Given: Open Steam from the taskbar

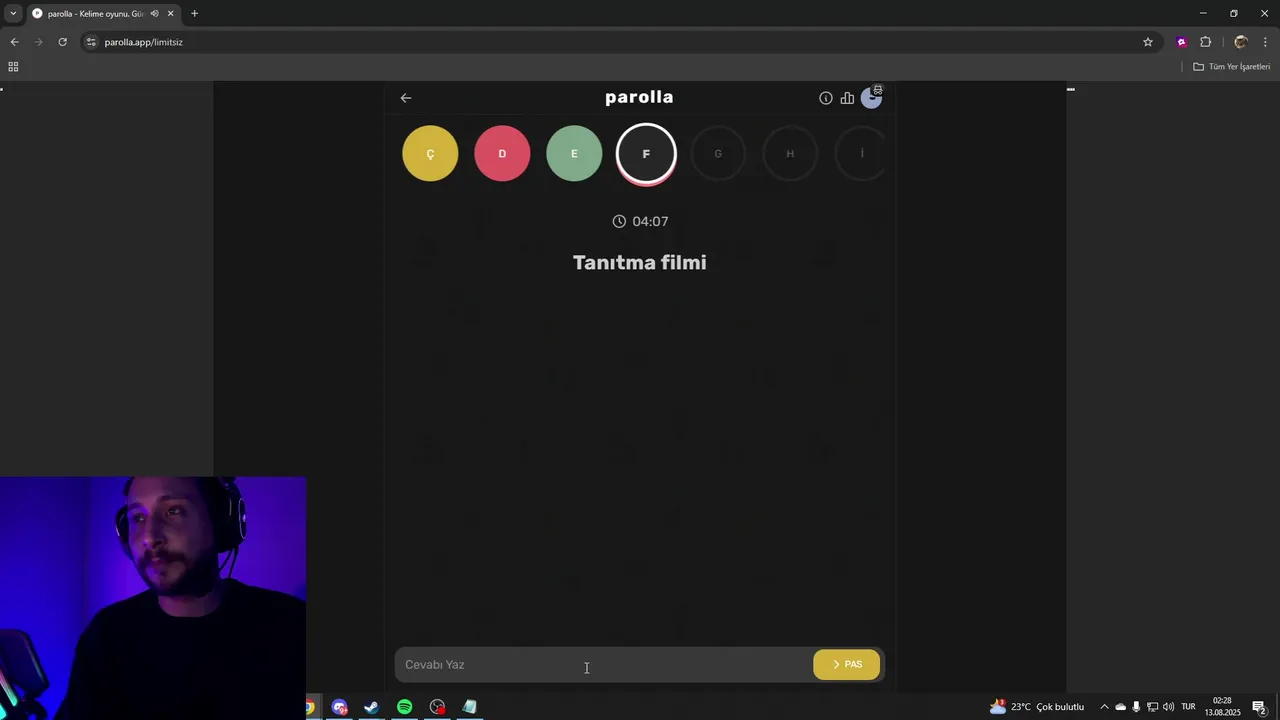Looking at the screenshot, I should click(371, 707).
